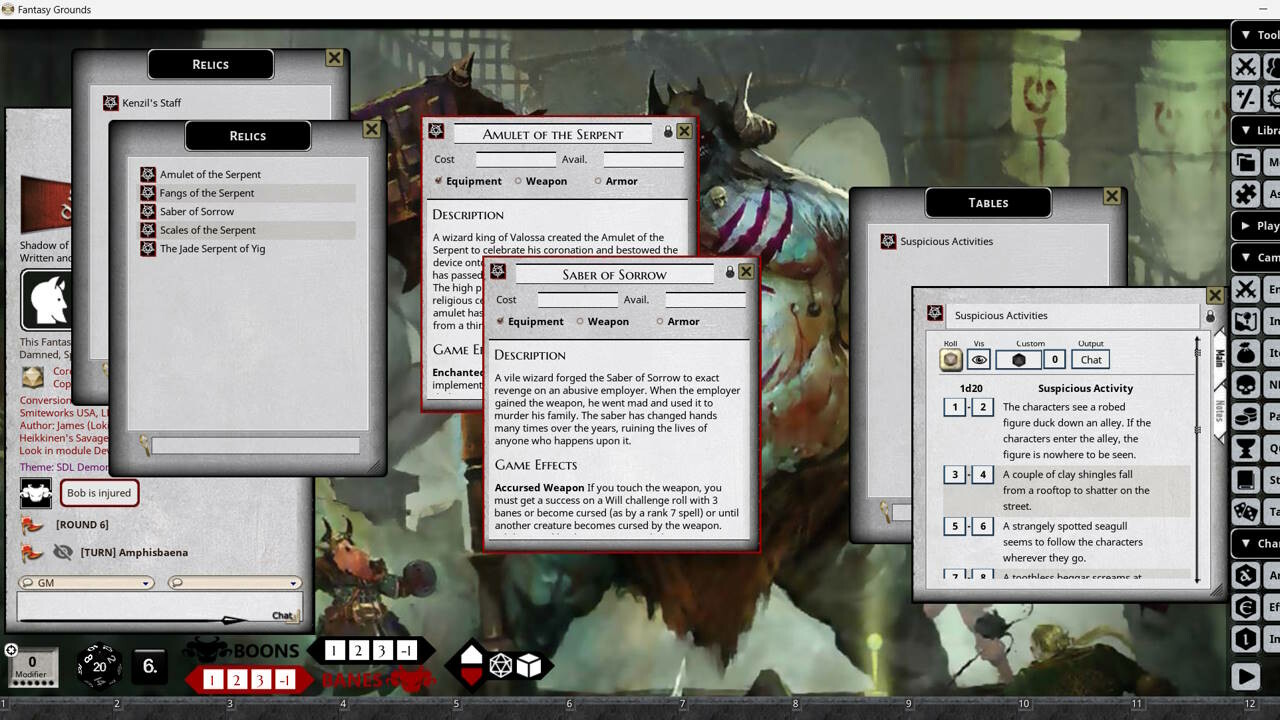Open the Effects icon under Chat section
Image resolution: width=1280 pixels, height=720 pixels.
1247,607
